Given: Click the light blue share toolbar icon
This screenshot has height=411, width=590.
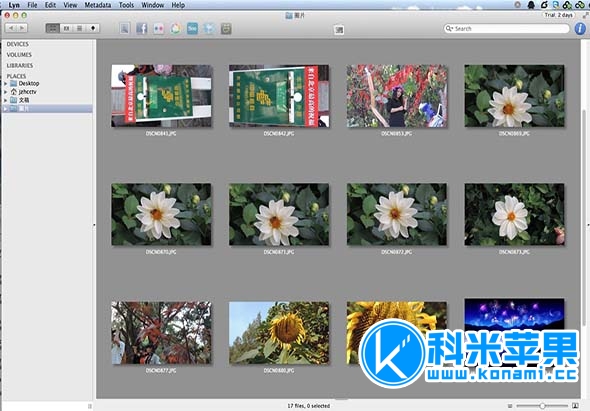Looking at the screenshot, I should point(209,29).
